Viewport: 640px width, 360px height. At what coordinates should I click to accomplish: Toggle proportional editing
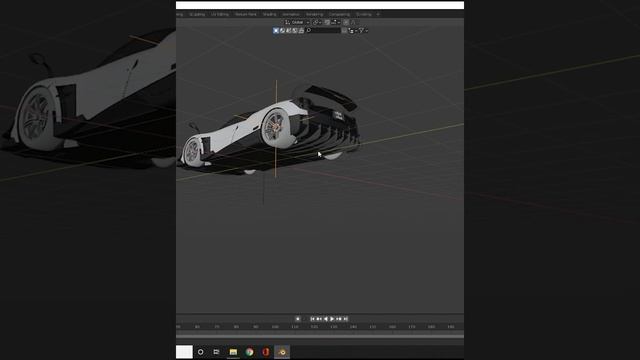346,22
